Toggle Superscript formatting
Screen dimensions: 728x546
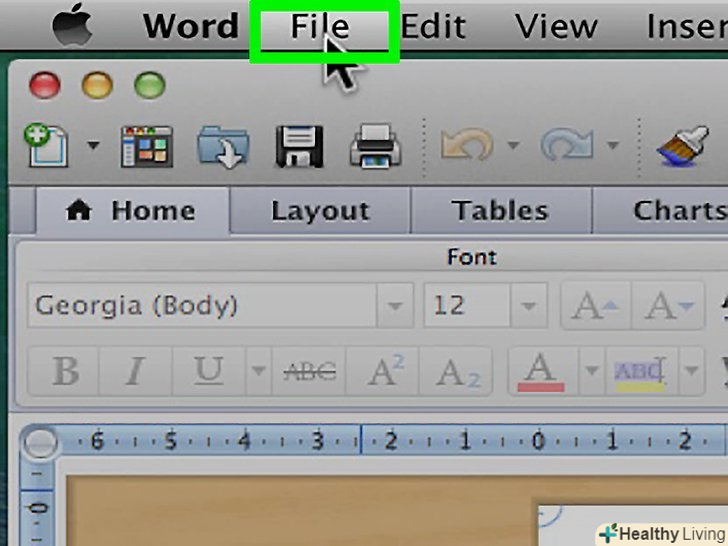pos(384,371)
